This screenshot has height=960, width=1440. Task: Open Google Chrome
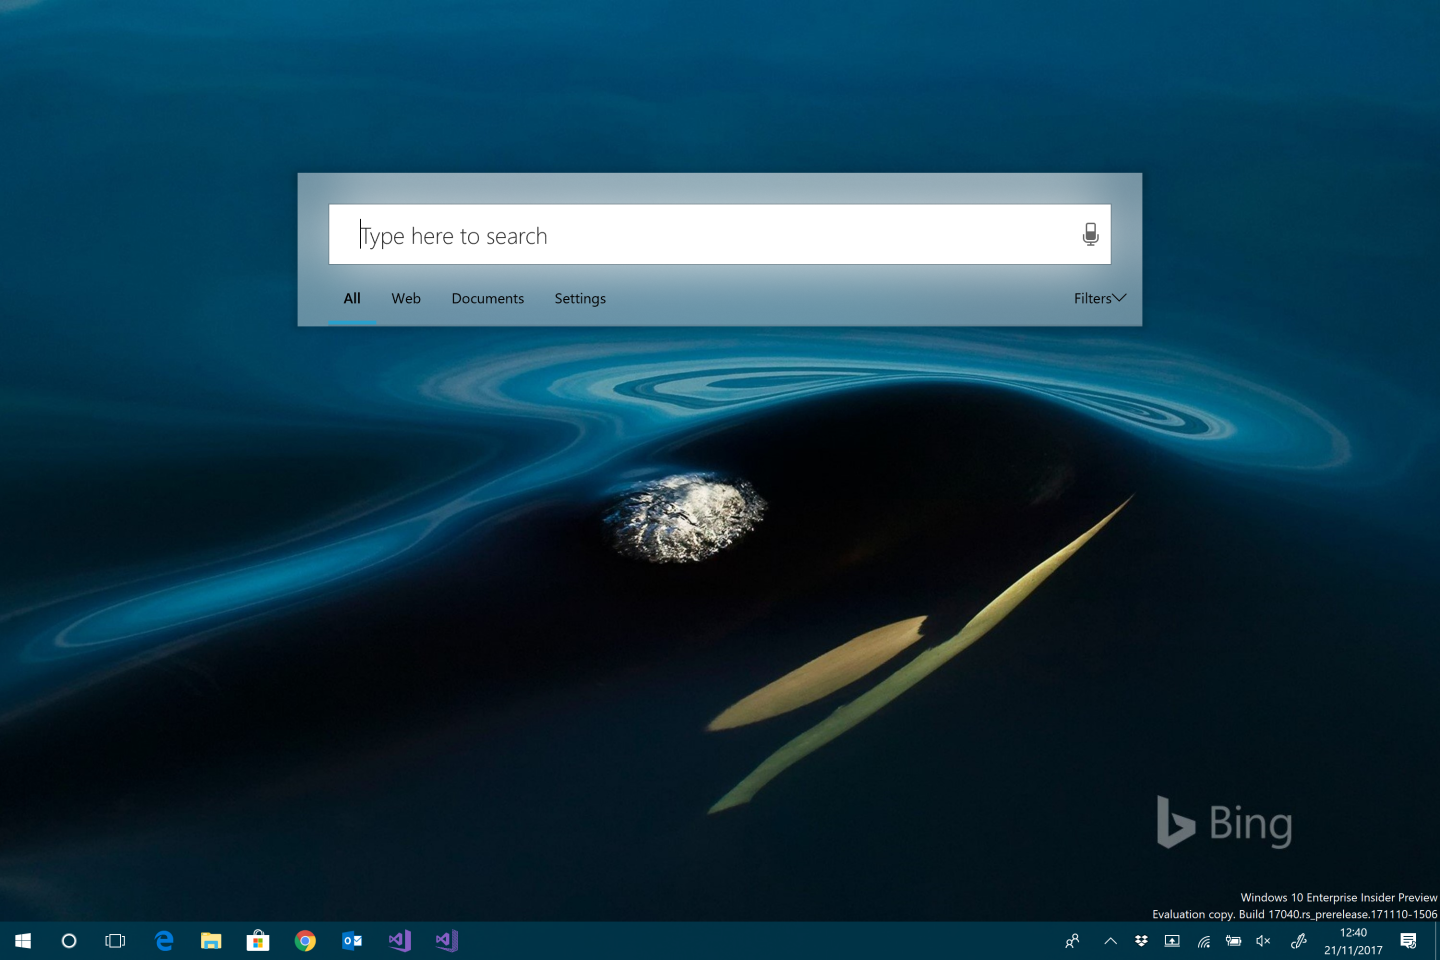tap(305, 940)
